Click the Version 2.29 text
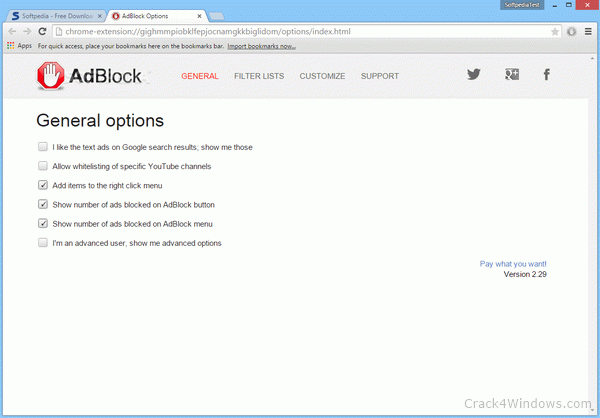 [525, 274]
